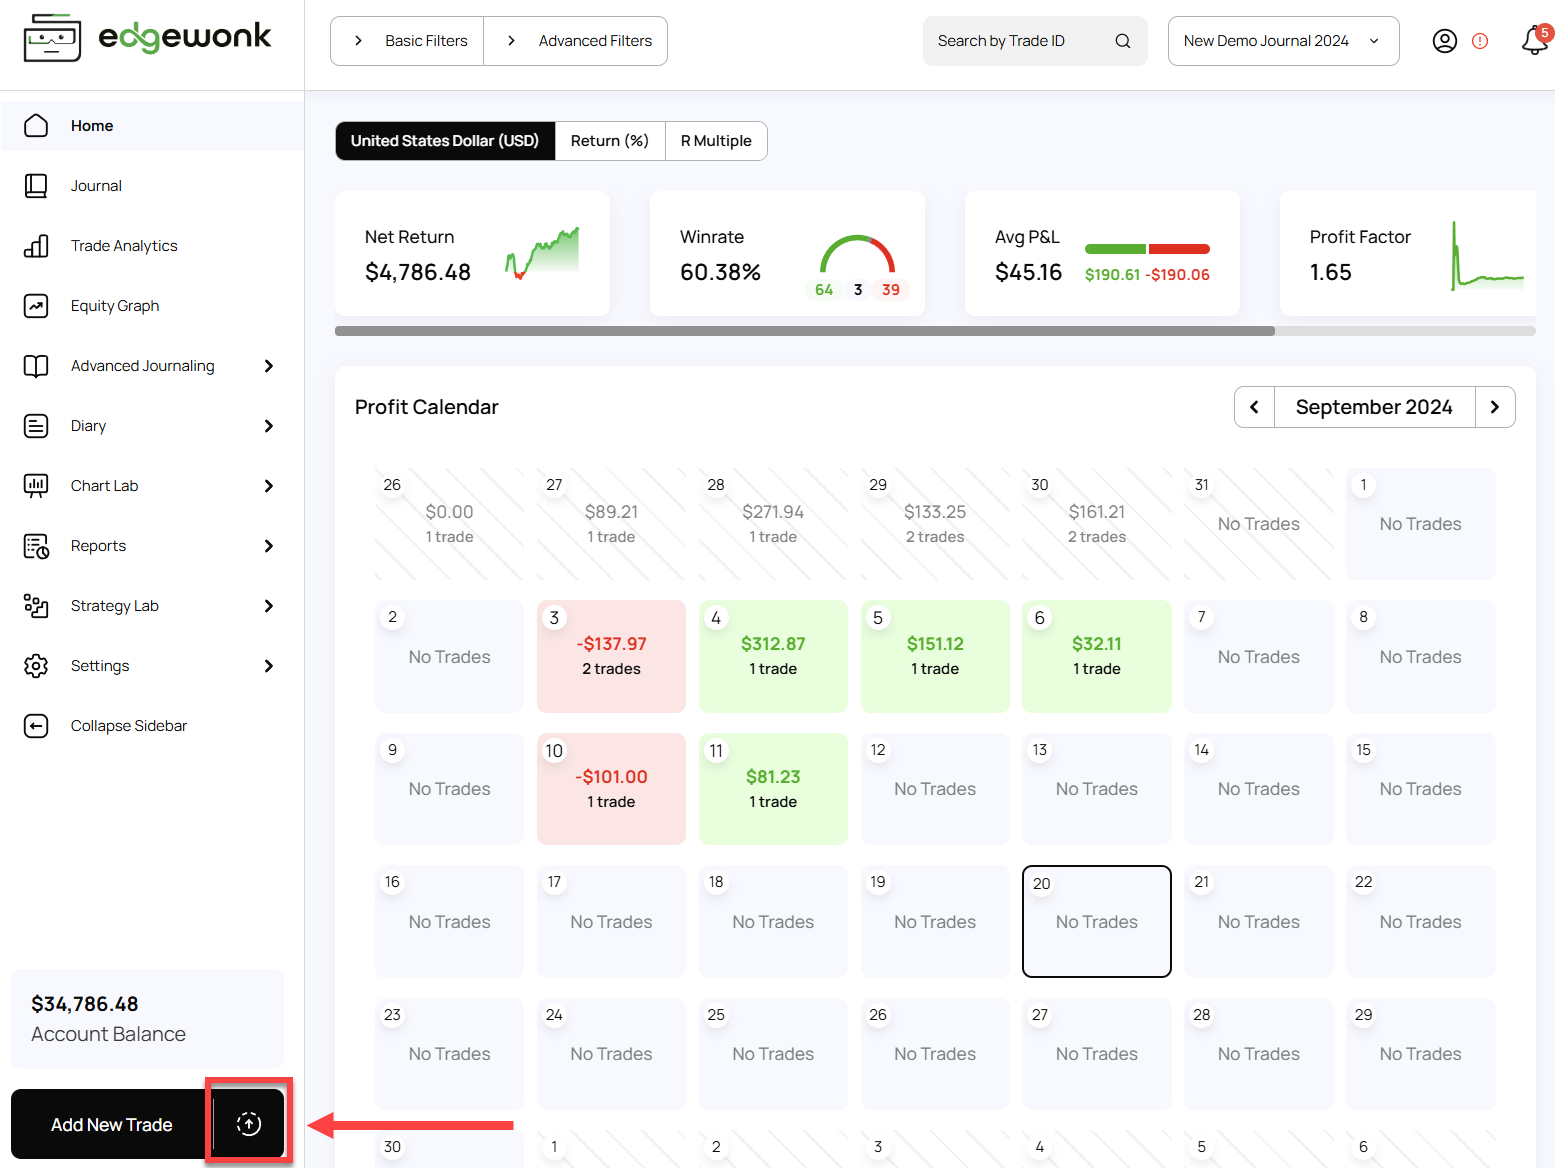Open the New Demo Journal 2024 dropdown
Screen dimensions: 1555x1168
[1282, 41]
